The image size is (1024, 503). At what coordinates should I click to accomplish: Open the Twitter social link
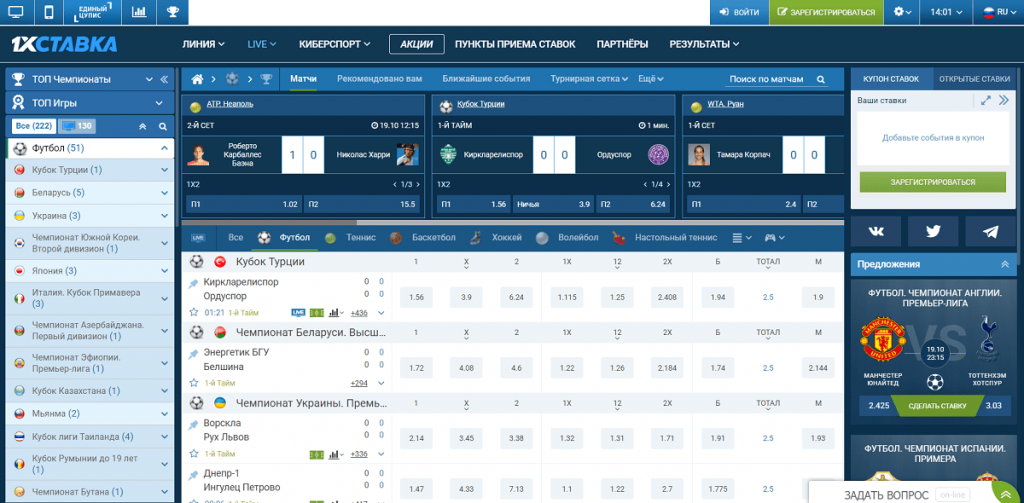coord(933,231)
